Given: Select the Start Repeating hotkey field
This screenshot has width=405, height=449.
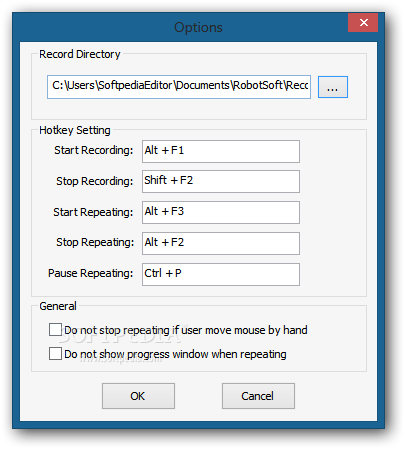Looking at the screenshot, I should [221, 212].
